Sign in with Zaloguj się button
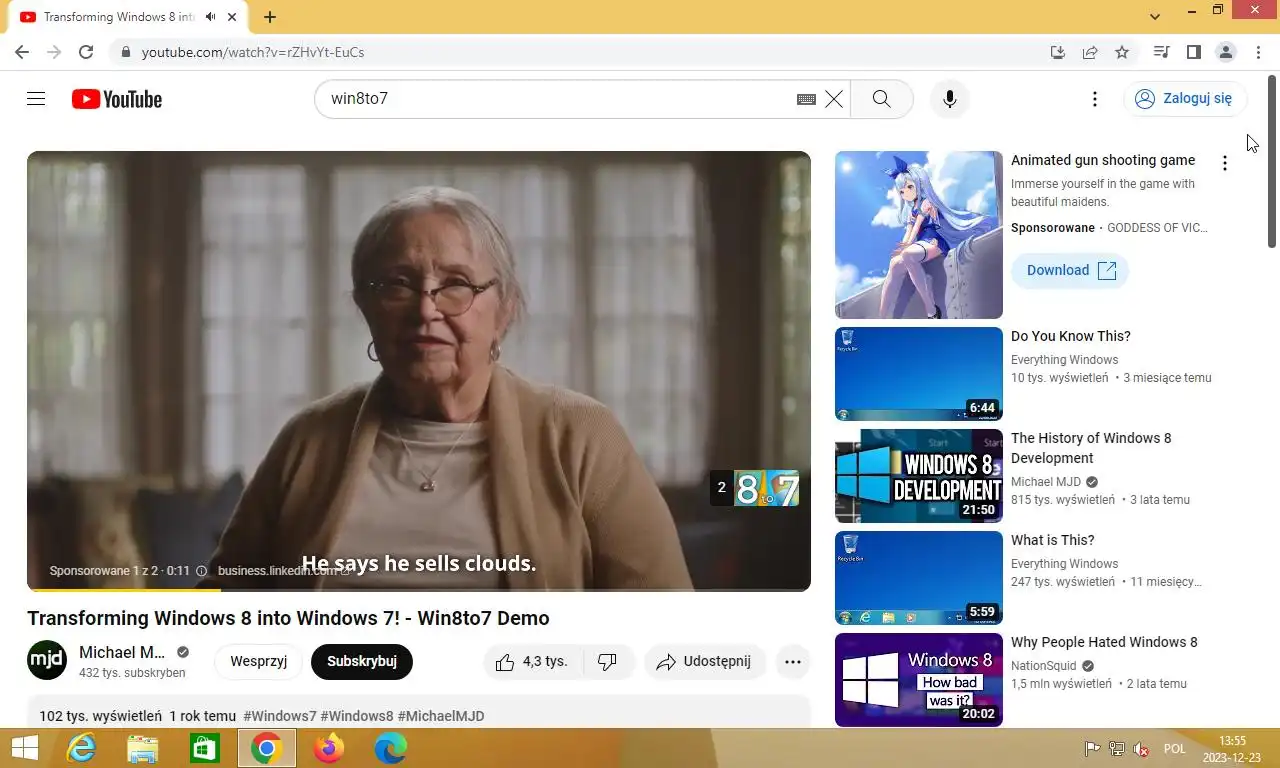 [1185, 98]
